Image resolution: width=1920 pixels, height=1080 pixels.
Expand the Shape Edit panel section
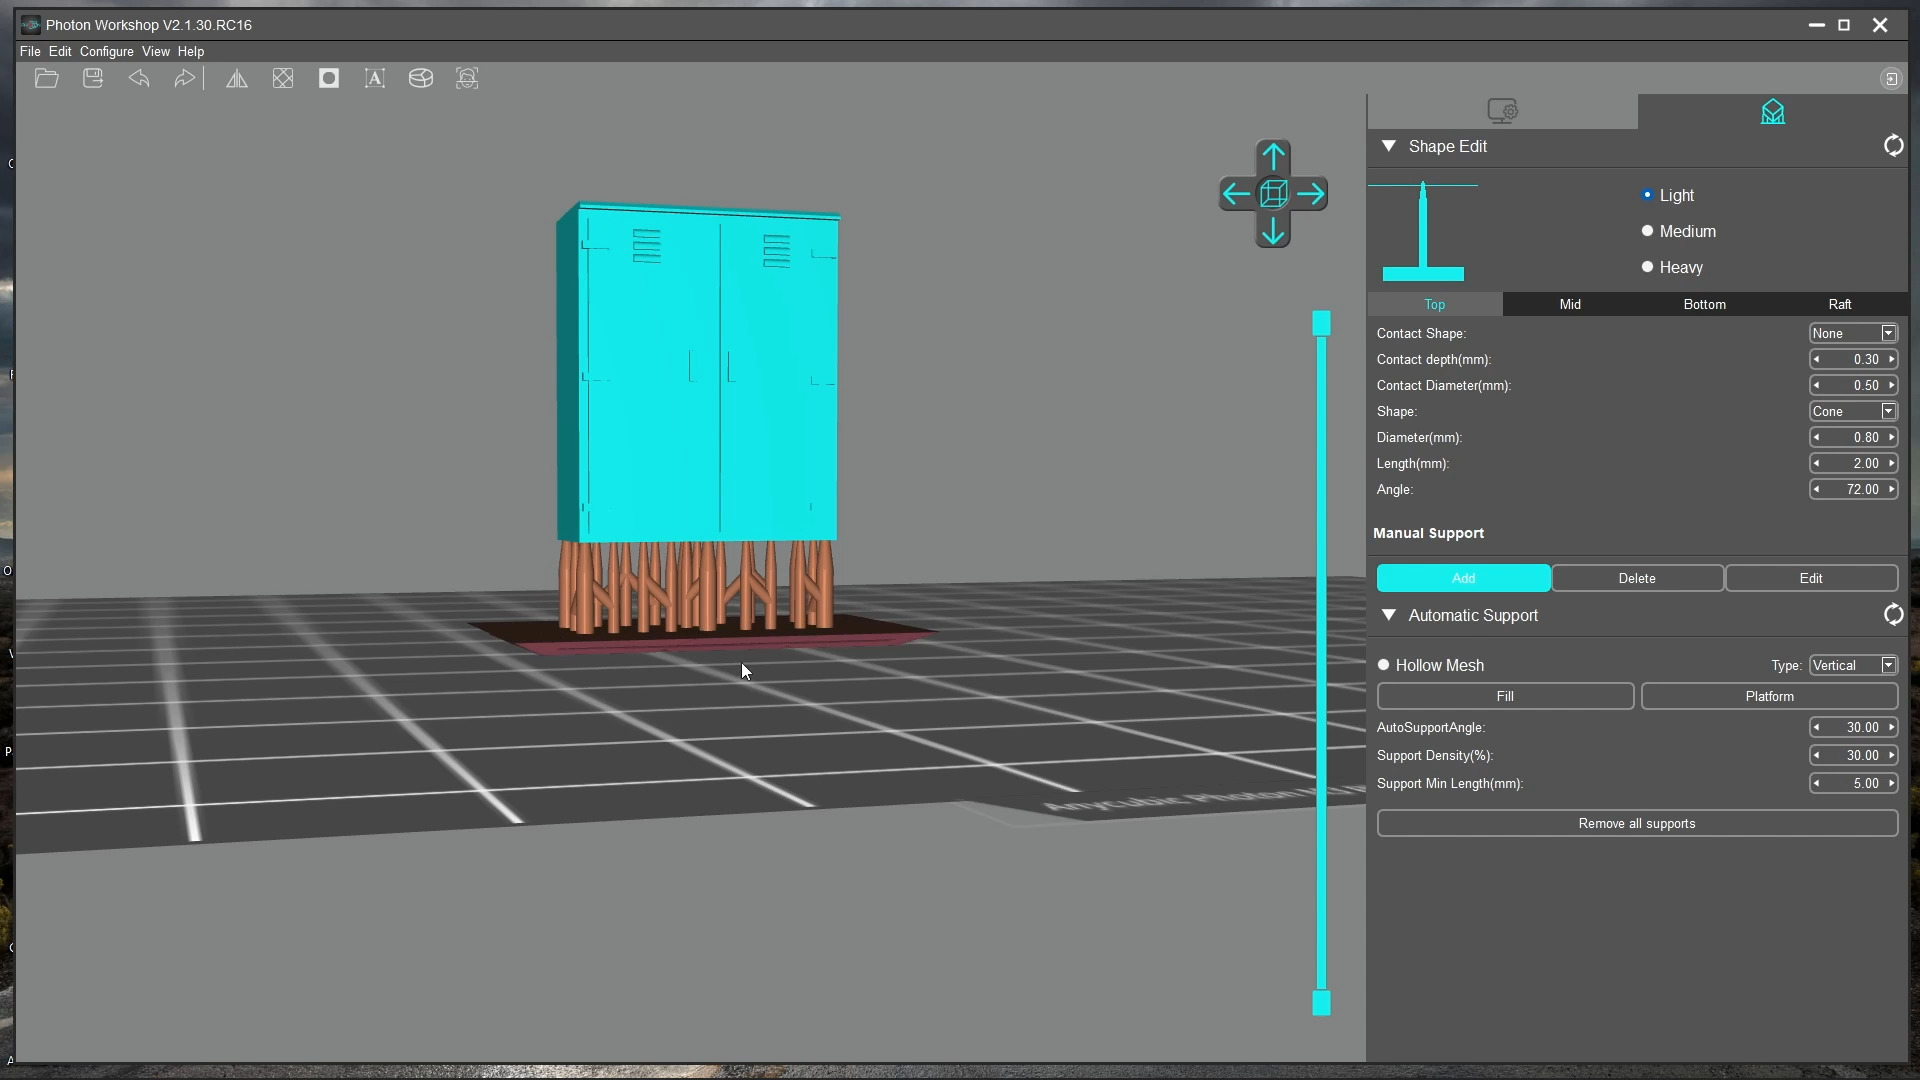pos(1390,146)
